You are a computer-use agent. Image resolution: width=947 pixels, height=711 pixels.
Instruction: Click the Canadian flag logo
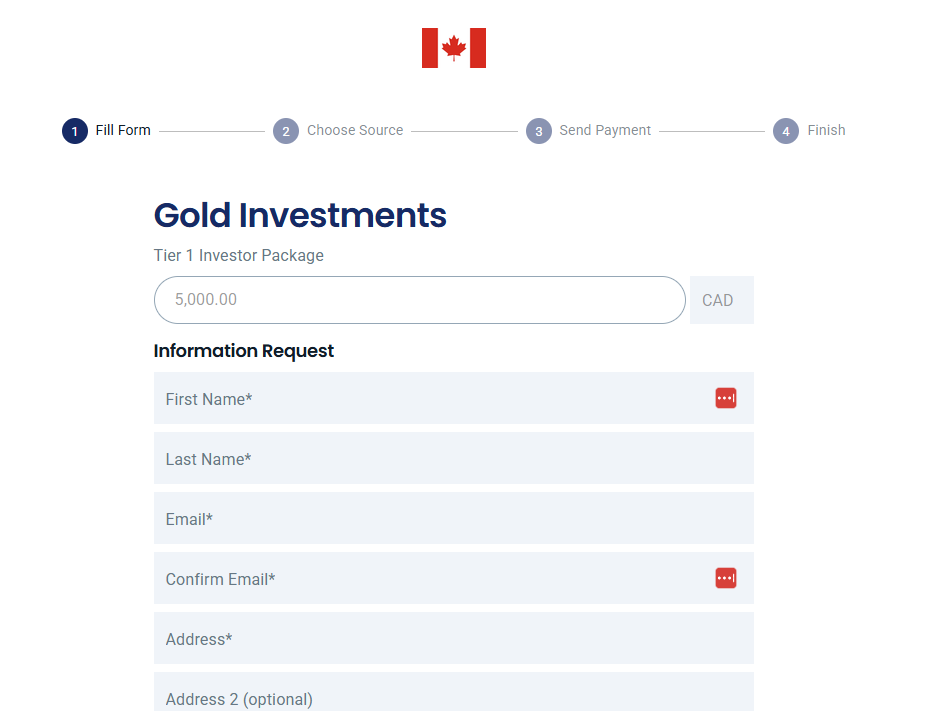454,48
